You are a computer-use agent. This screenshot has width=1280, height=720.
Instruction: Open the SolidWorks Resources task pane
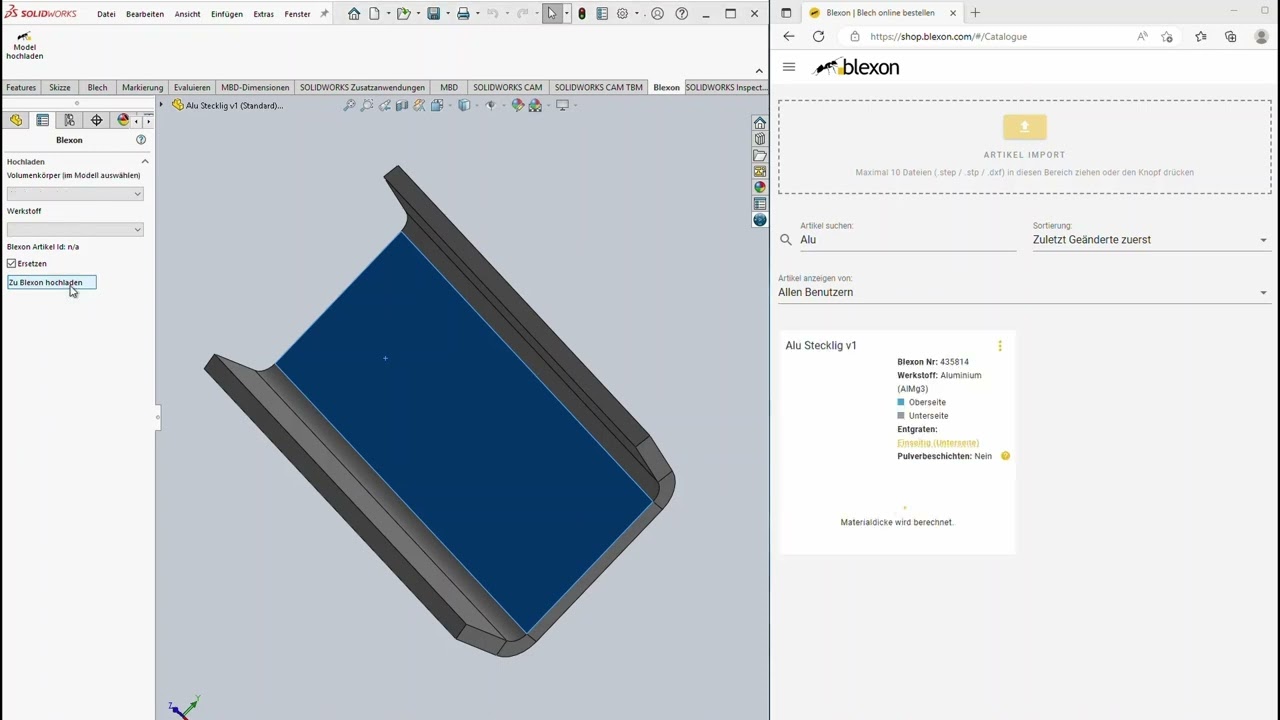[x=760, y=123]
